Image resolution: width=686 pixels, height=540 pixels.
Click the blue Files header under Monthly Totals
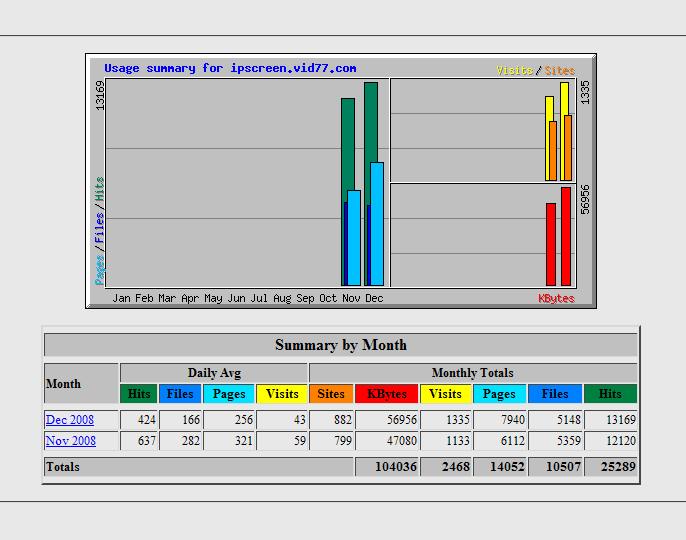tap(555, 394)
